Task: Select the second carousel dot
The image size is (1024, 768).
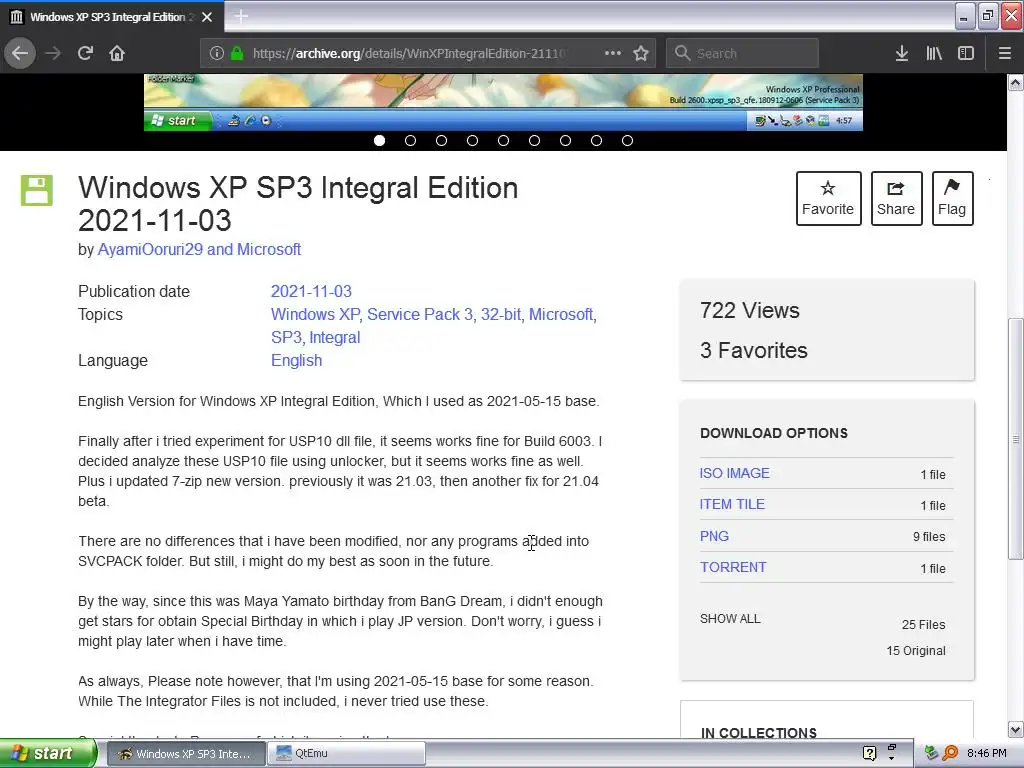Action: [410, 140]
